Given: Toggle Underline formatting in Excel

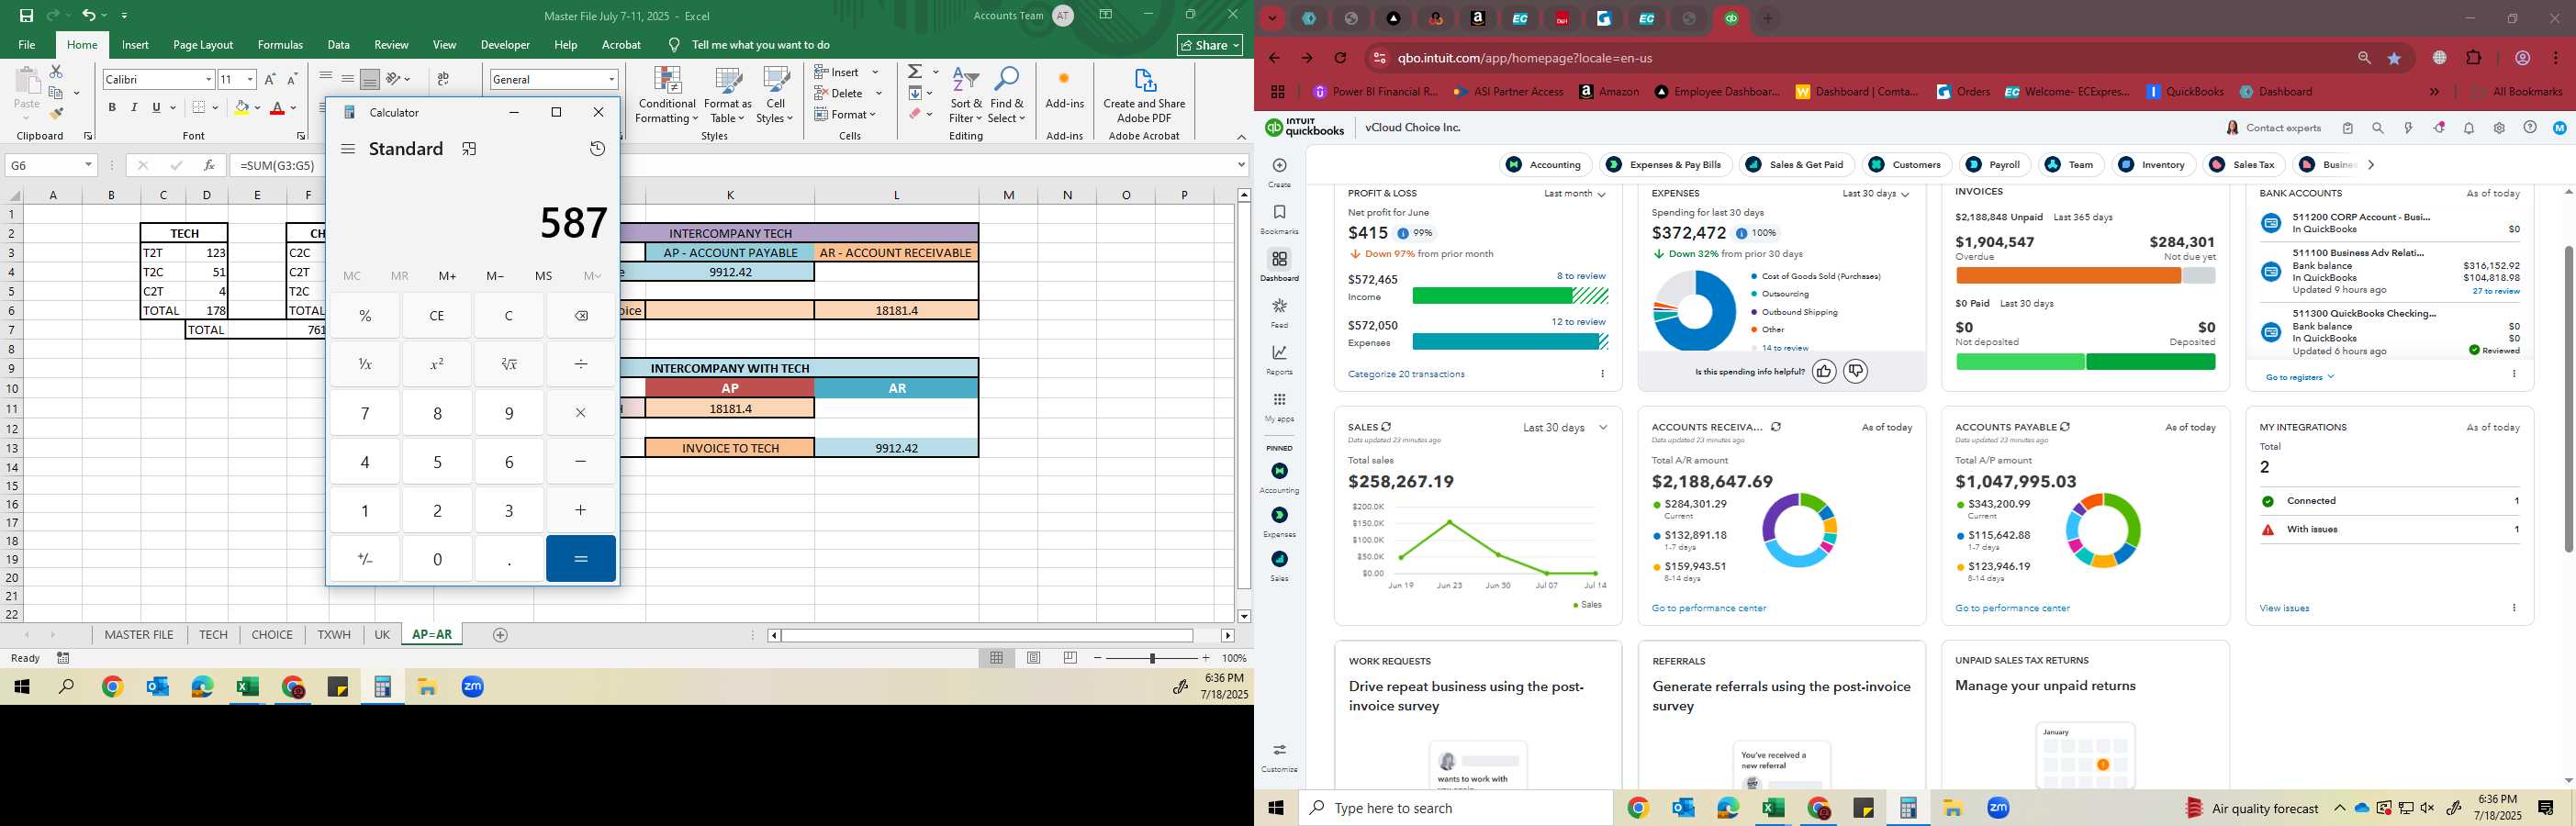Looking at the screenshot, I should point(156,107).
